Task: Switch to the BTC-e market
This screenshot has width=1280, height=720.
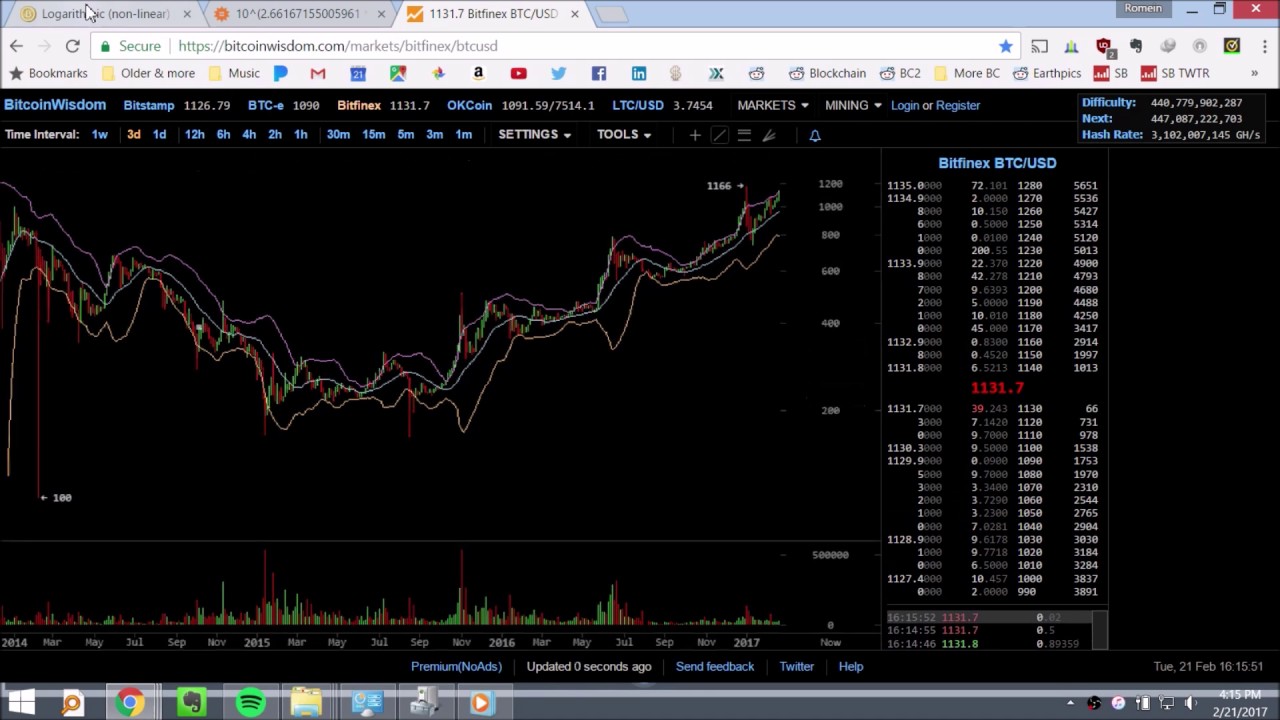Action: (283, 105)
